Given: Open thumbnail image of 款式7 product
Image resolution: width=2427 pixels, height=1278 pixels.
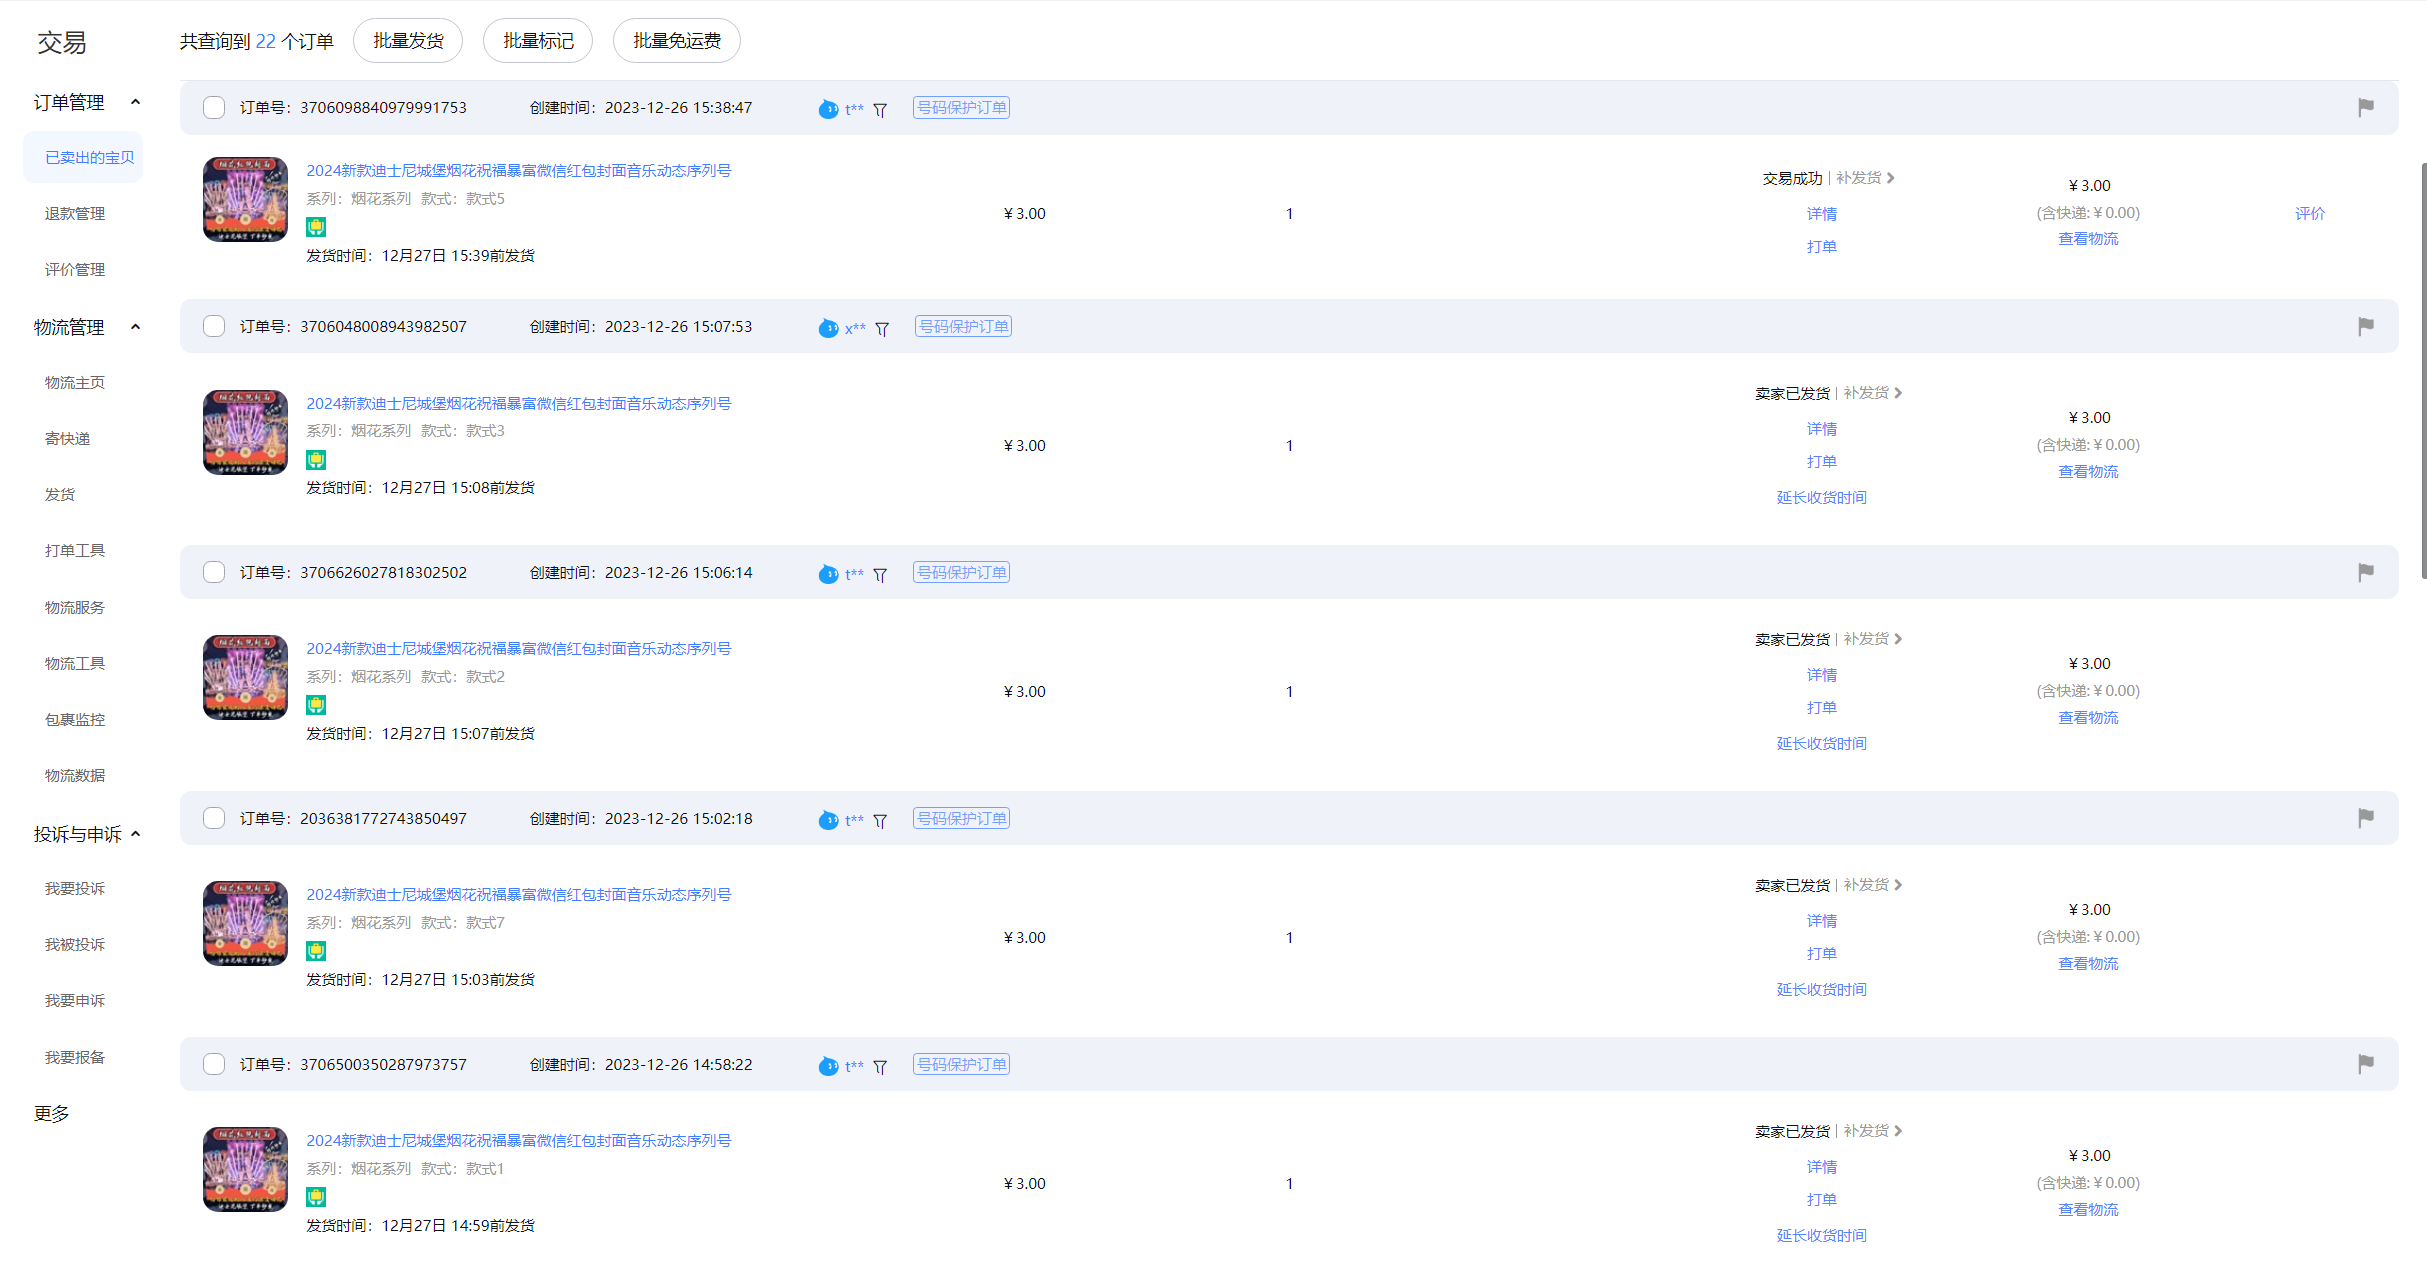Looking at the screenshot, I should [x=245, y=923].
